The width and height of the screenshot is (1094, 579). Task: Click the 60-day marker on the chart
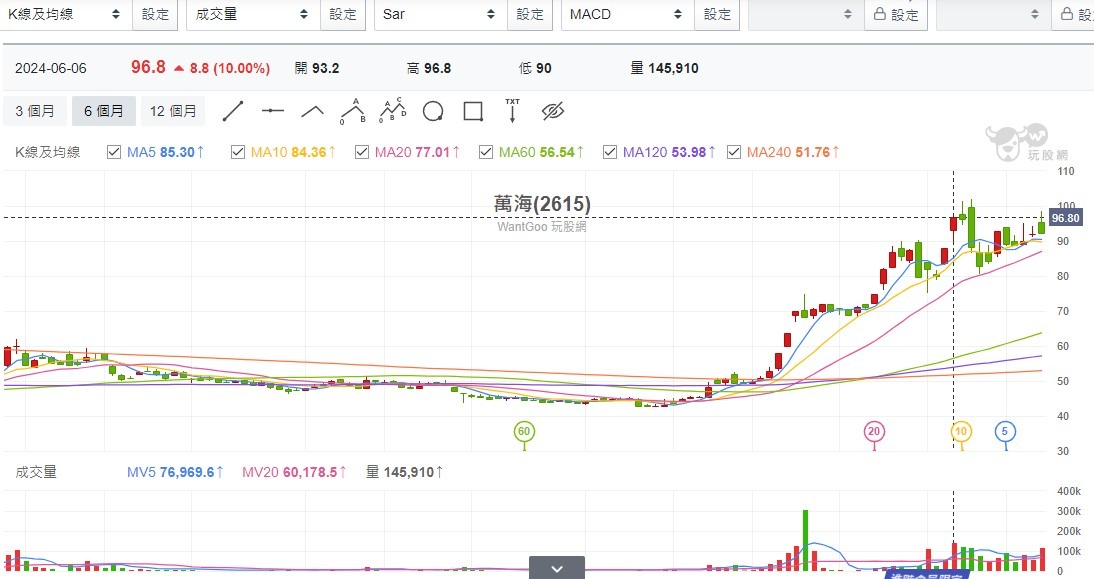click(523, 432)
